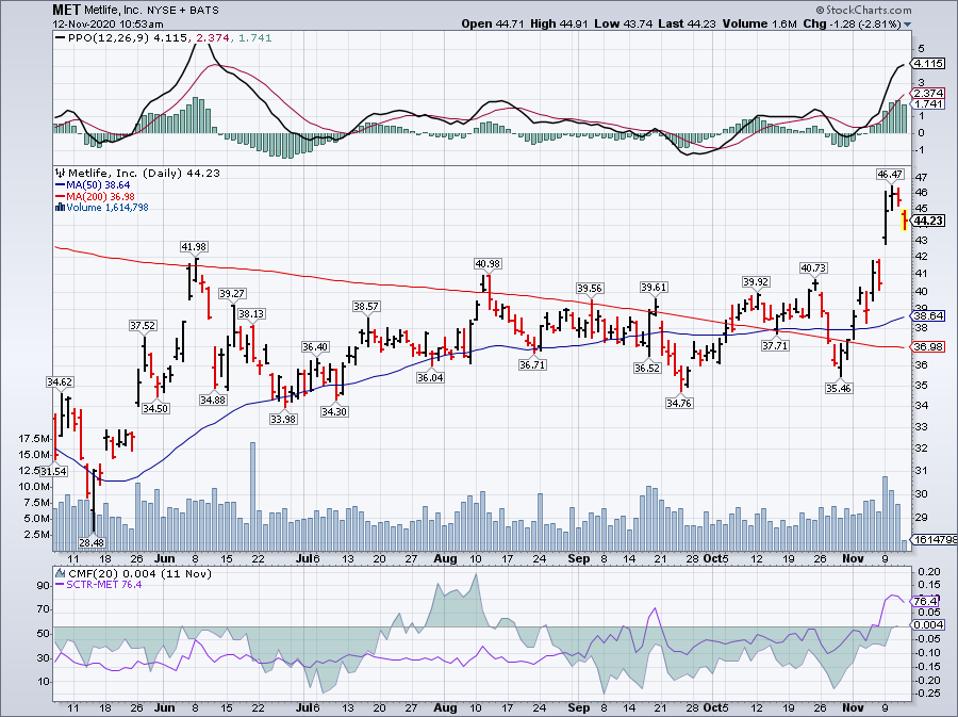Click the 38.64 MA(50) axis tag
Screen dimensions: 958x717
(928, 316)
